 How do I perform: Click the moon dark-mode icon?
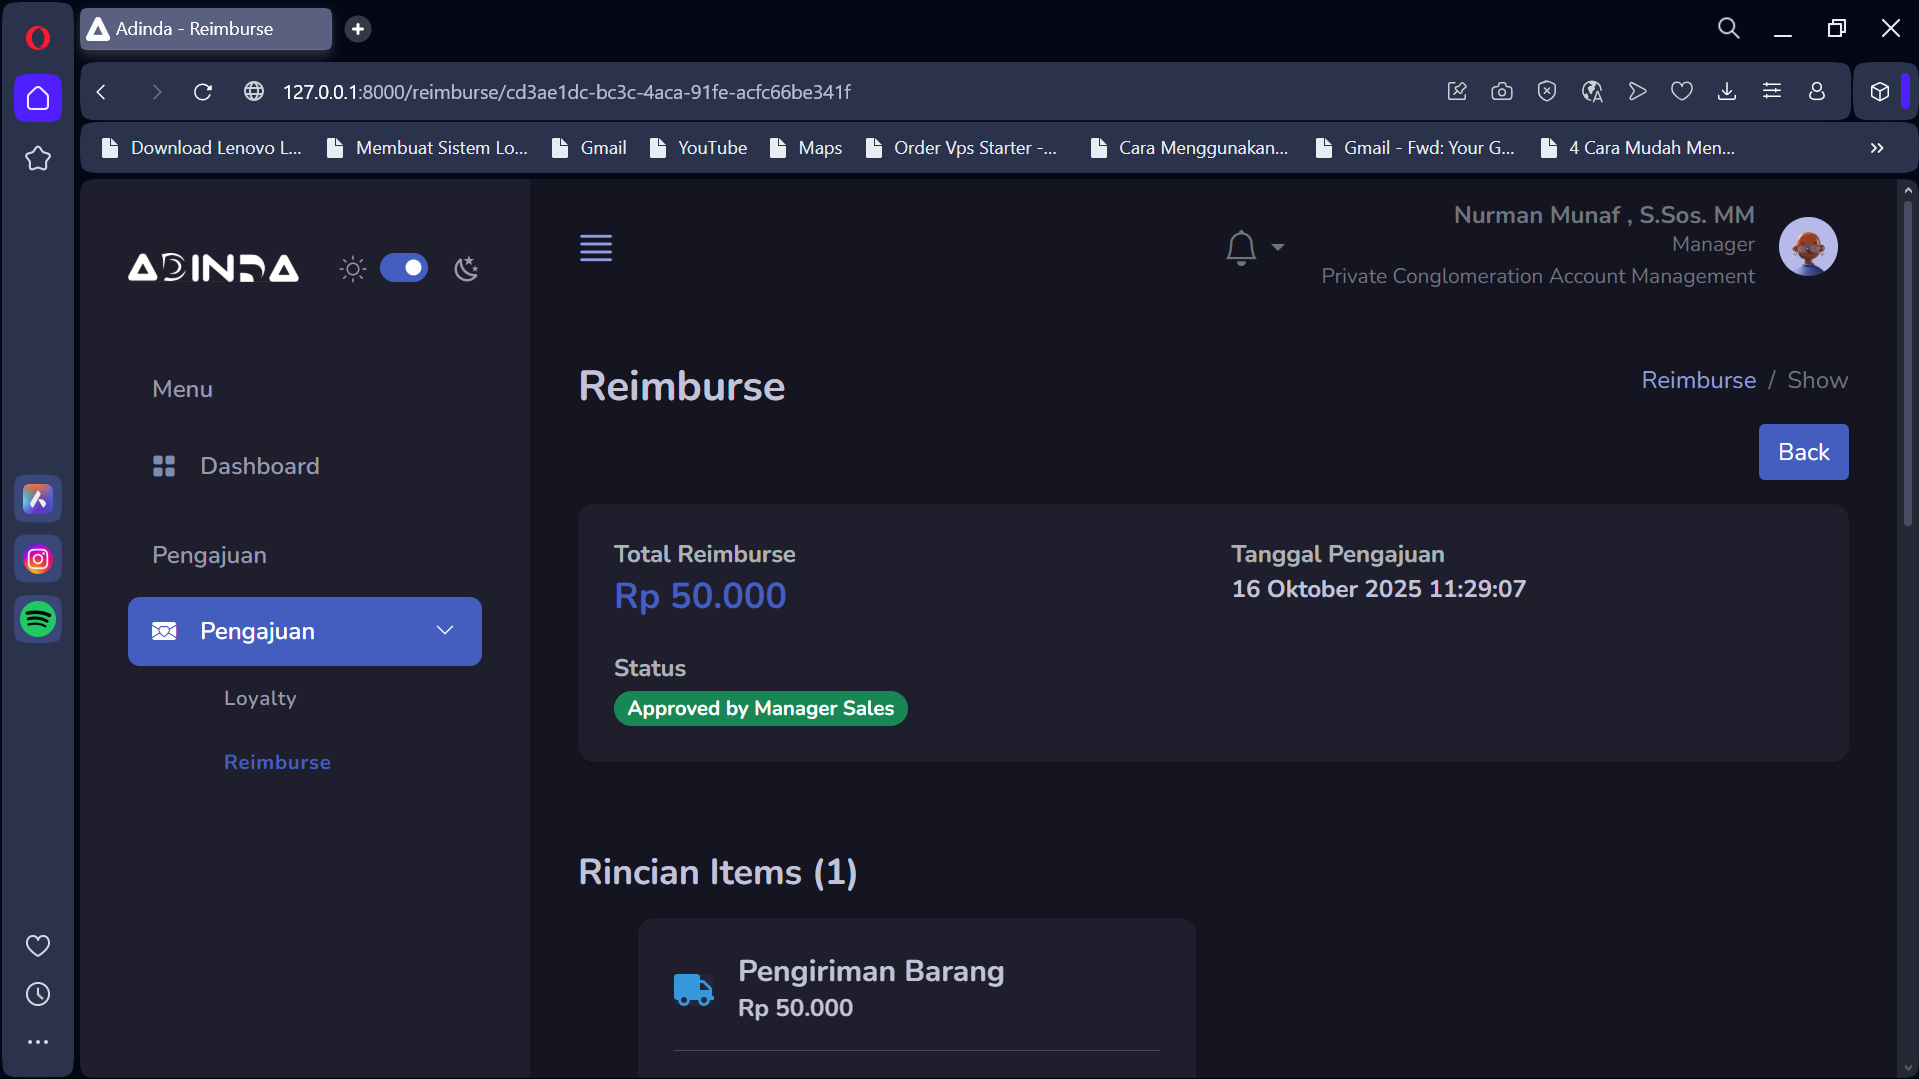466,268
